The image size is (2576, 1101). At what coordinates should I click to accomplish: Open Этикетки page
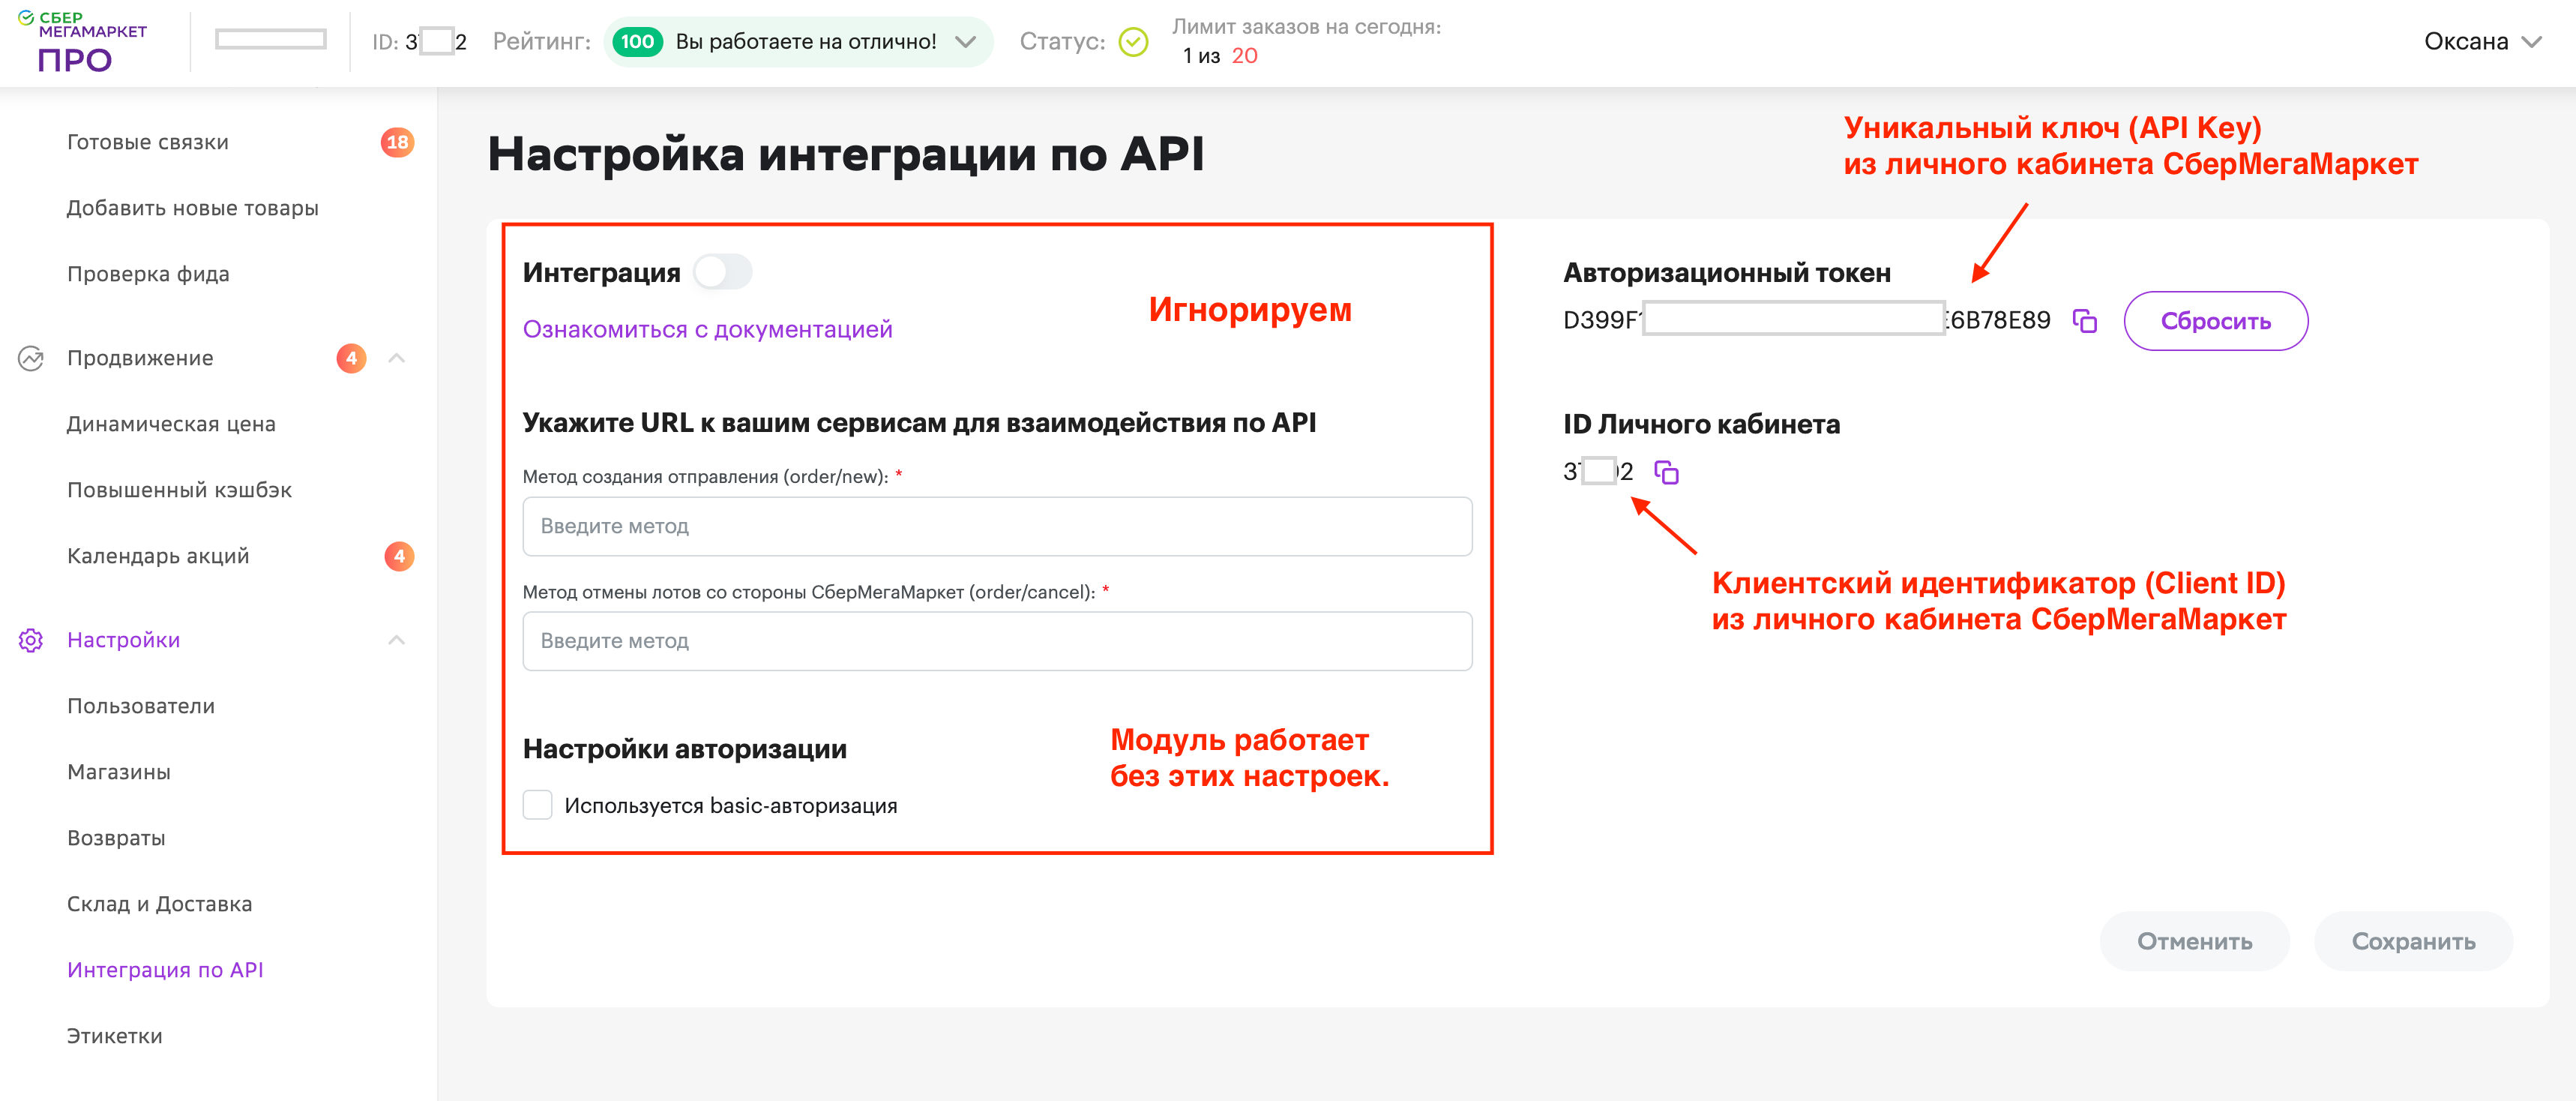(x=115, y=1036)
